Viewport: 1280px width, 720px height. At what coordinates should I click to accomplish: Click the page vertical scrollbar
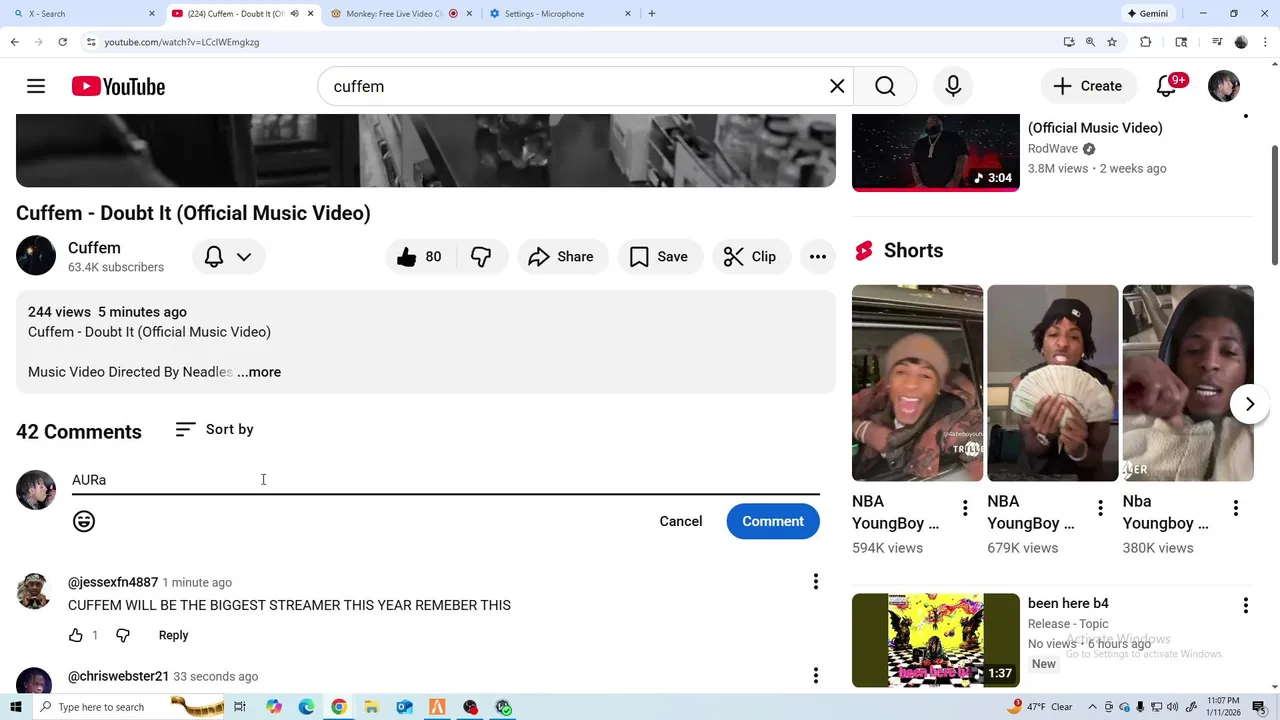point(1274,205)
